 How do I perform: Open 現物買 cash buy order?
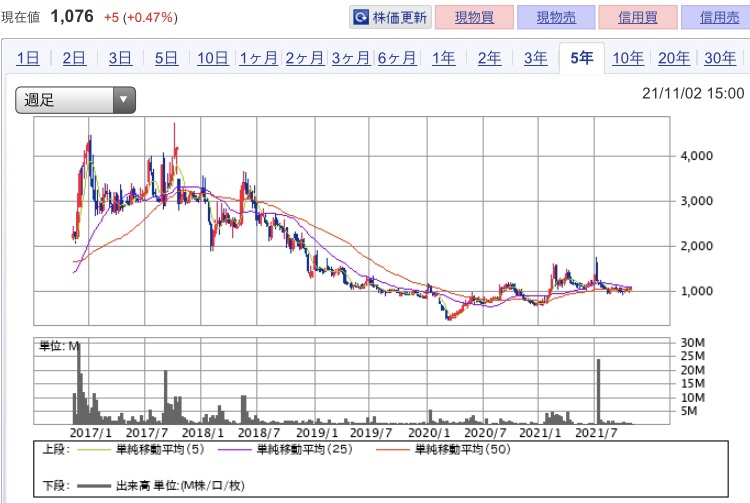[x=474, y=17]
